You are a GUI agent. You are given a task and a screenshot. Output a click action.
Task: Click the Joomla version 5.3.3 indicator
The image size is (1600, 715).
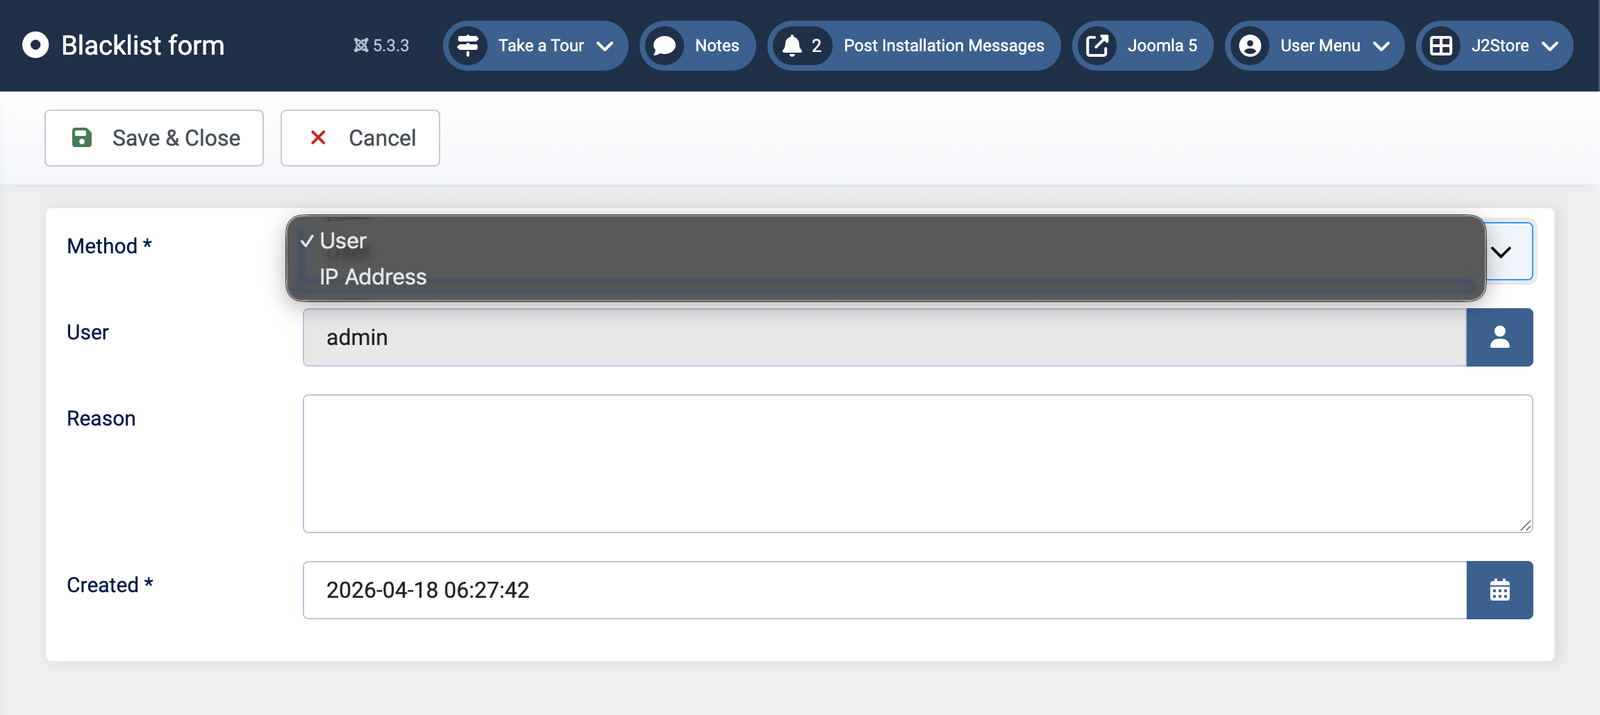click(381, 46)
